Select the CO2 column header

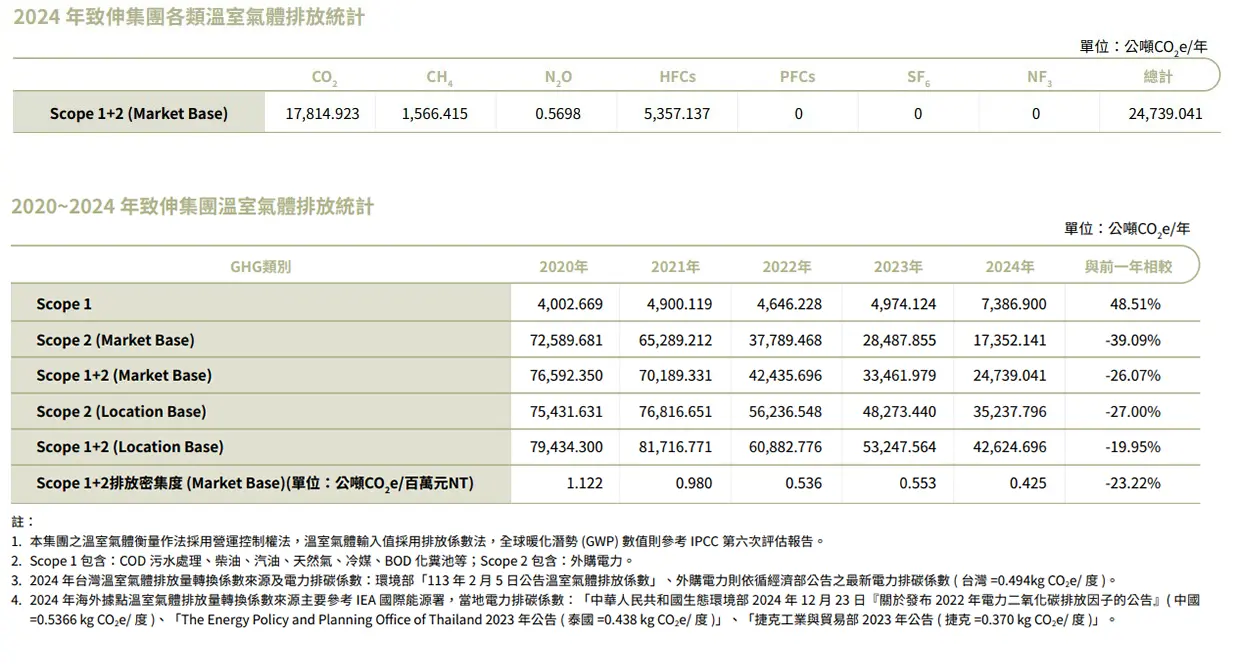(324, 77)
